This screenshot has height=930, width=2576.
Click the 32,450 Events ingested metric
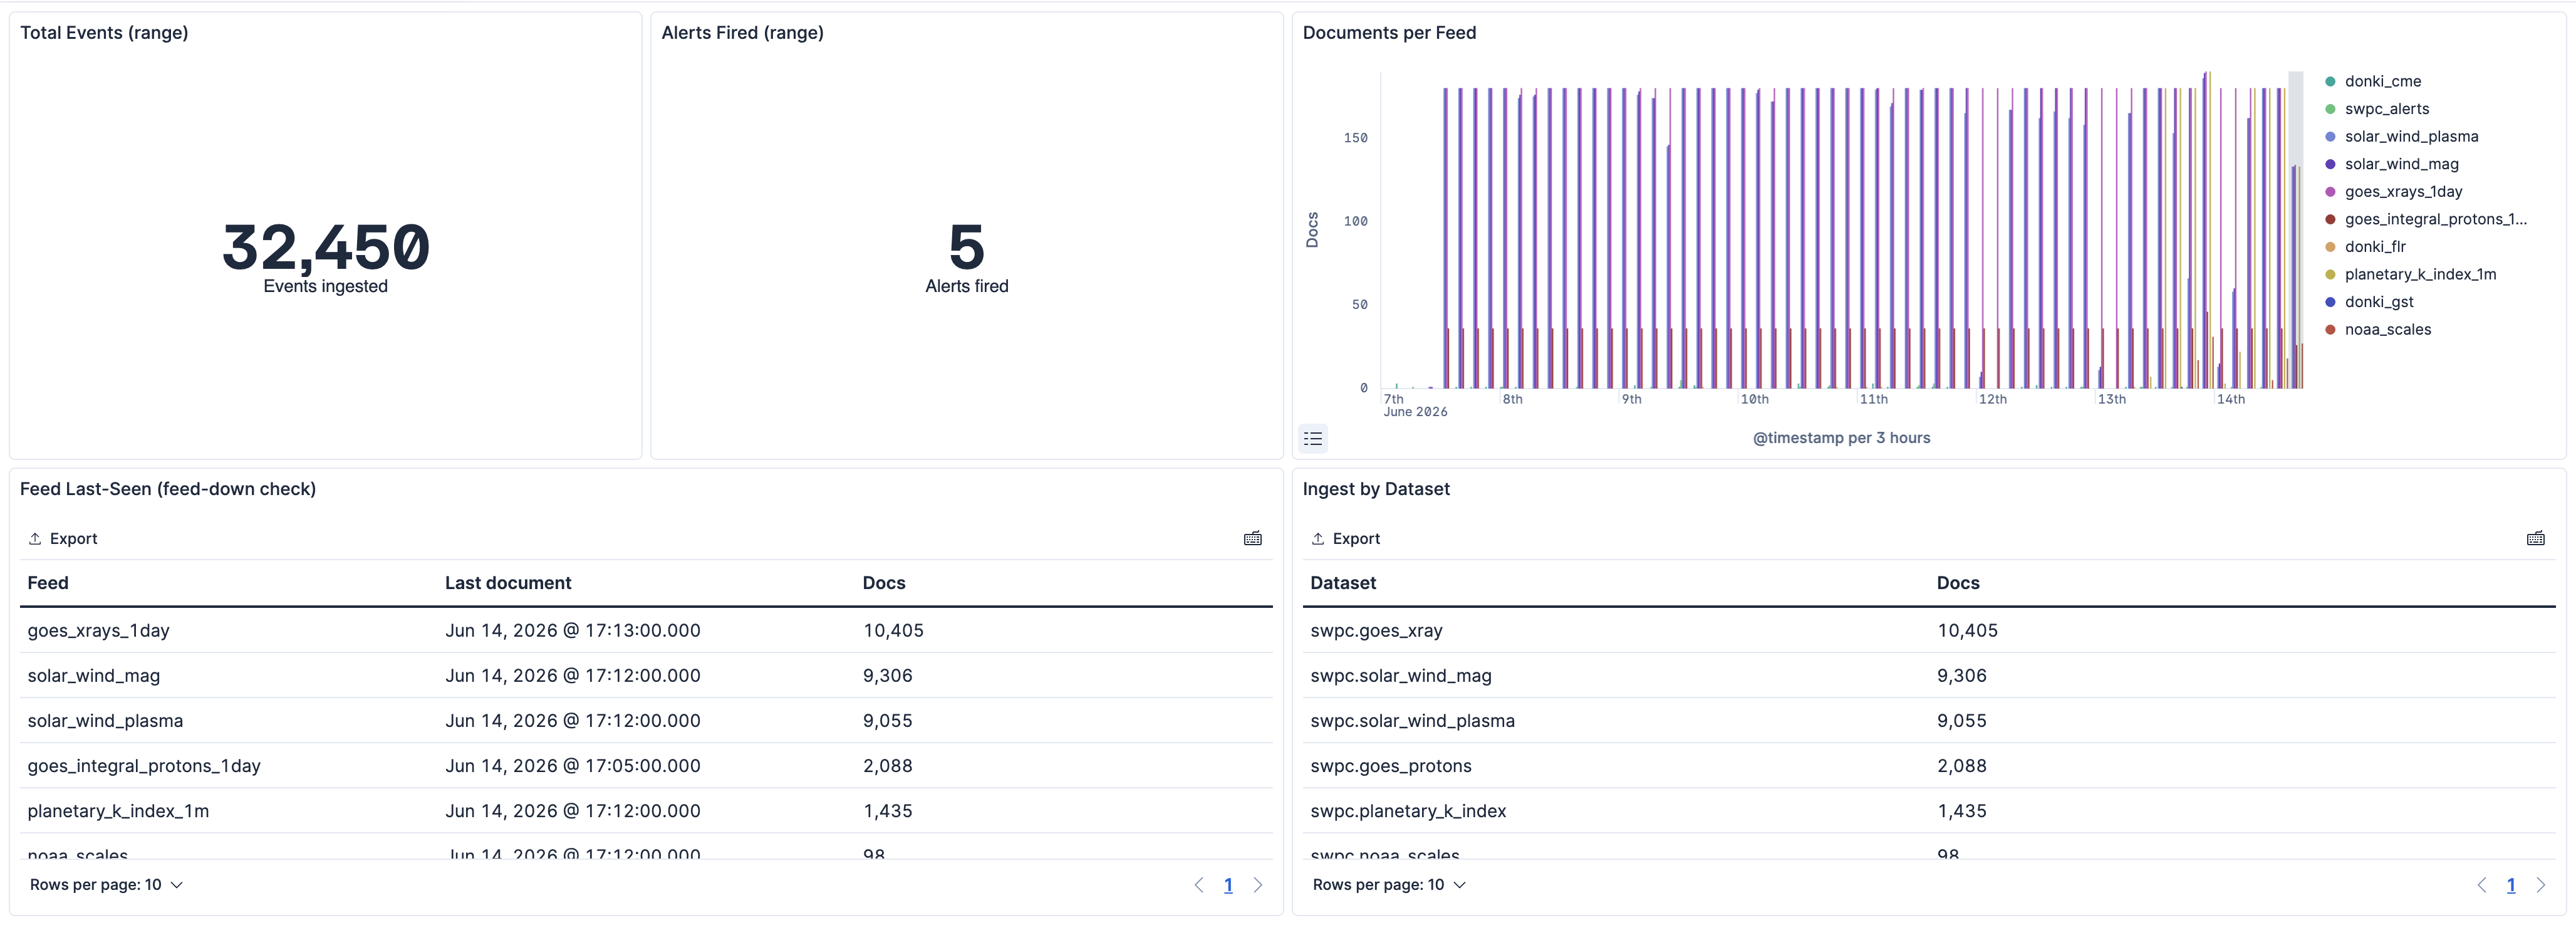coord(326,258)
